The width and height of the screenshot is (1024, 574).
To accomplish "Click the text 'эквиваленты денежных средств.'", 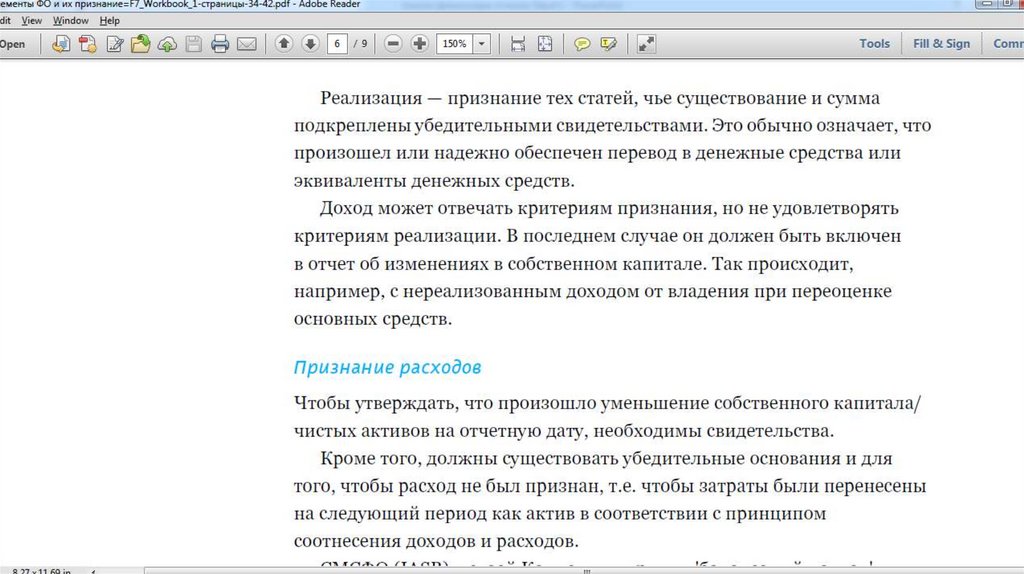I will 434,180.
